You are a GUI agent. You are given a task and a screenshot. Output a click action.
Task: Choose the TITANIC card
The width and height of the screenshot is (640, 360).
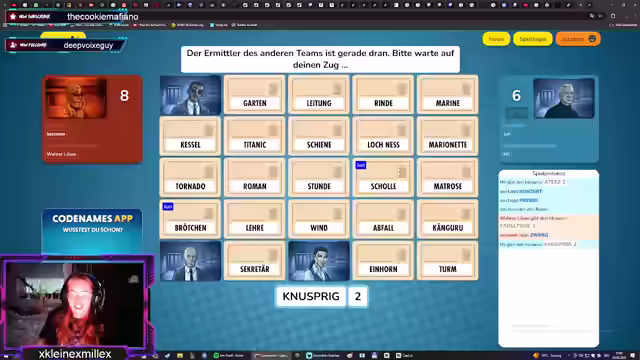coord(254,136)
